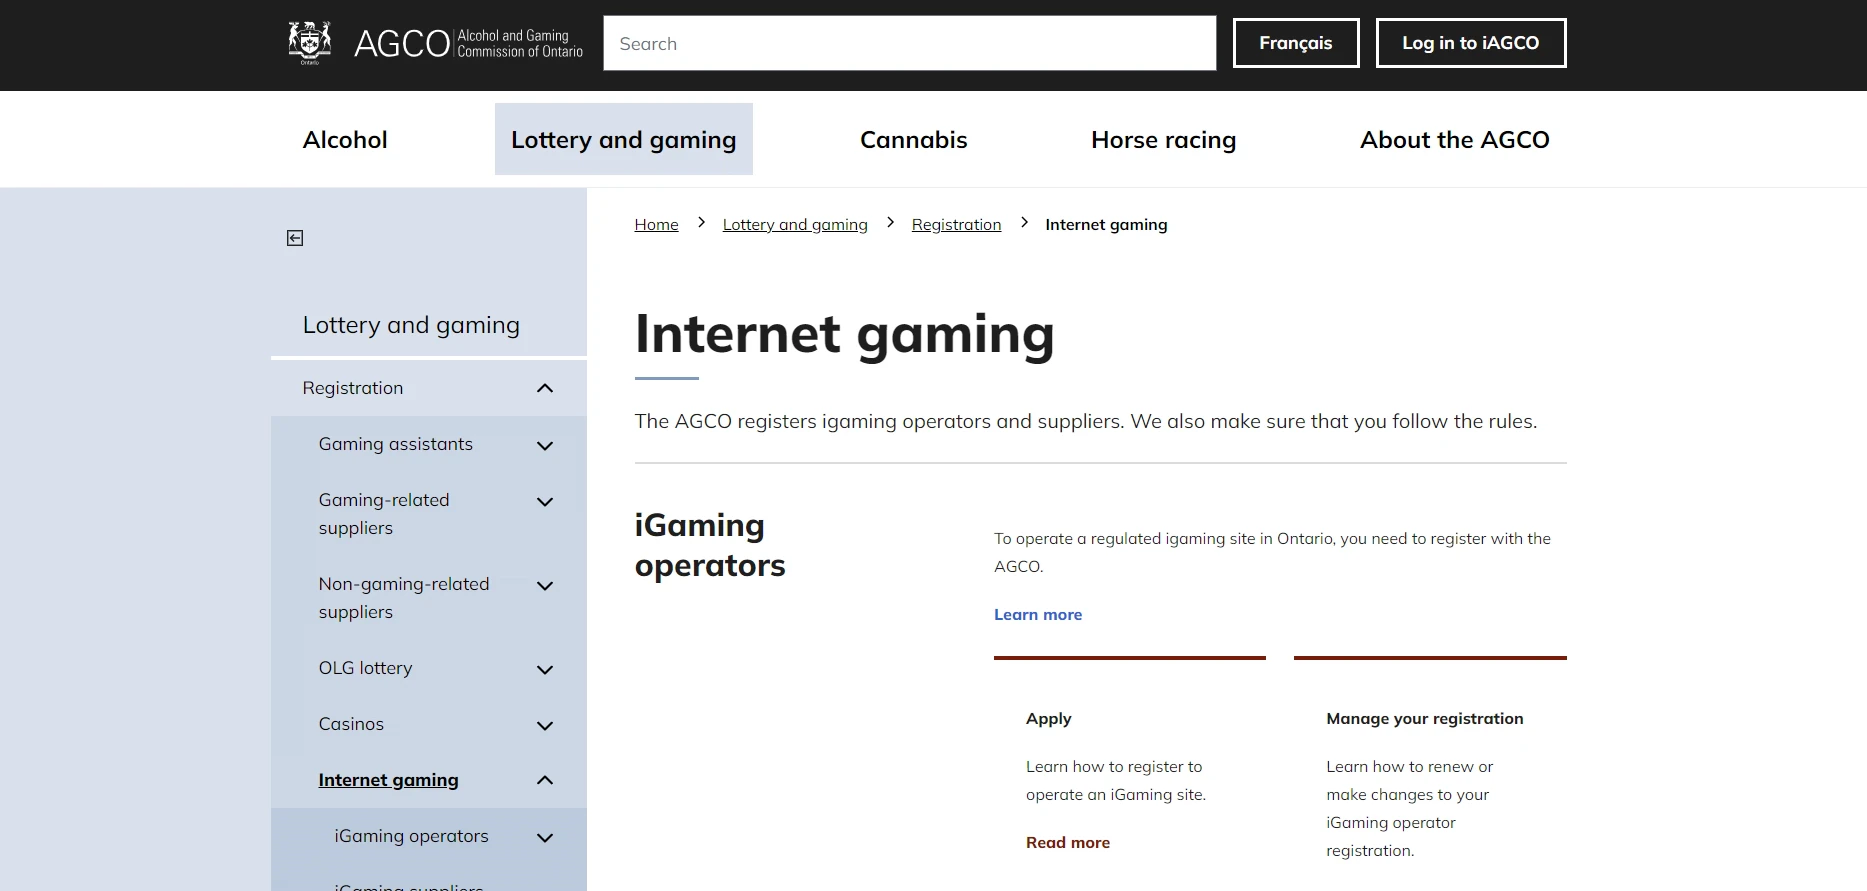Expand the Casinos chevron
The width and height of the screenshot is (1867, 891).
[x=545, y=725]
